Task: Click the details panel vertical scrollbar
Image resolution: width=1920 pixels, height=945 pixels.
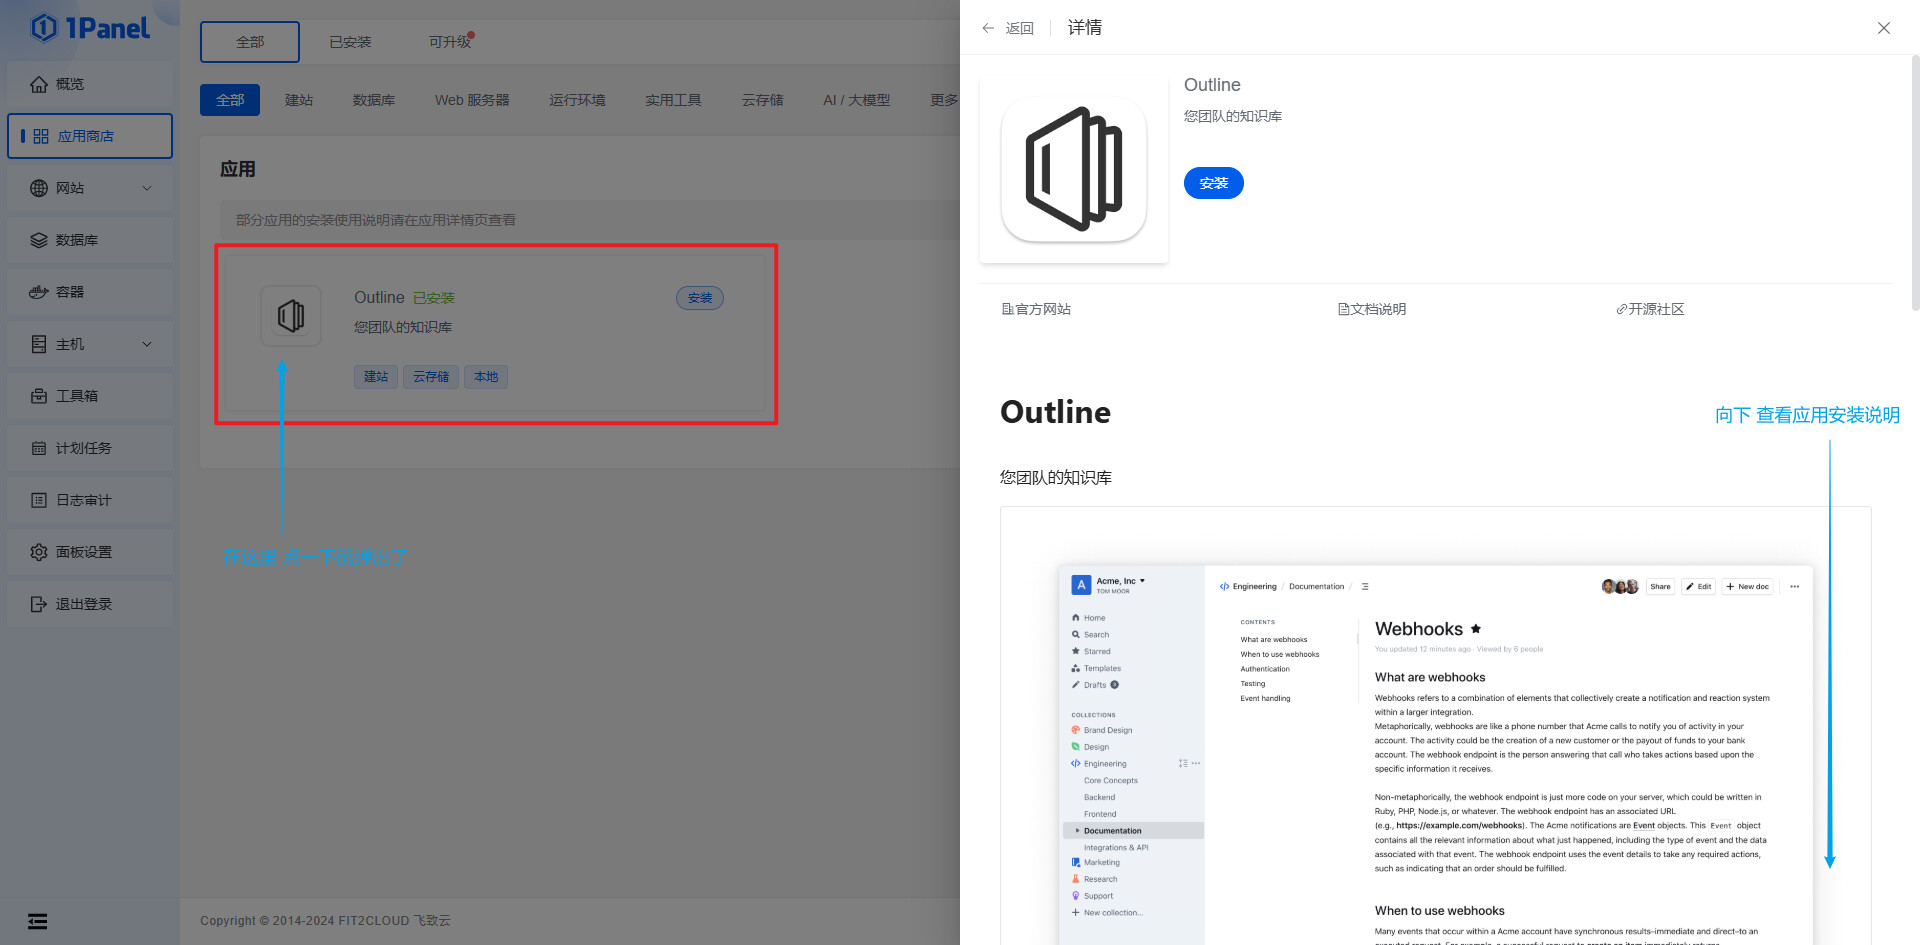Action: point(1915,185)
